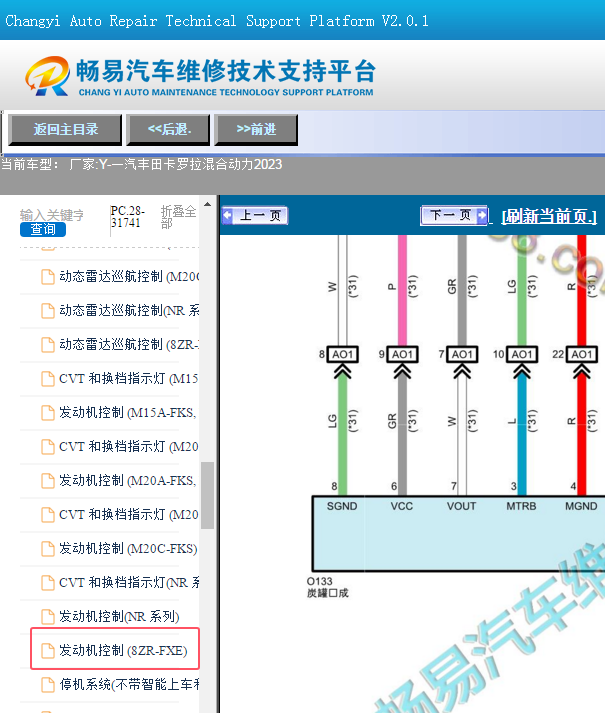Click SGND terminal label
Image resolution: width=605 pixels, height=713 pixels.
click(342, 506)
